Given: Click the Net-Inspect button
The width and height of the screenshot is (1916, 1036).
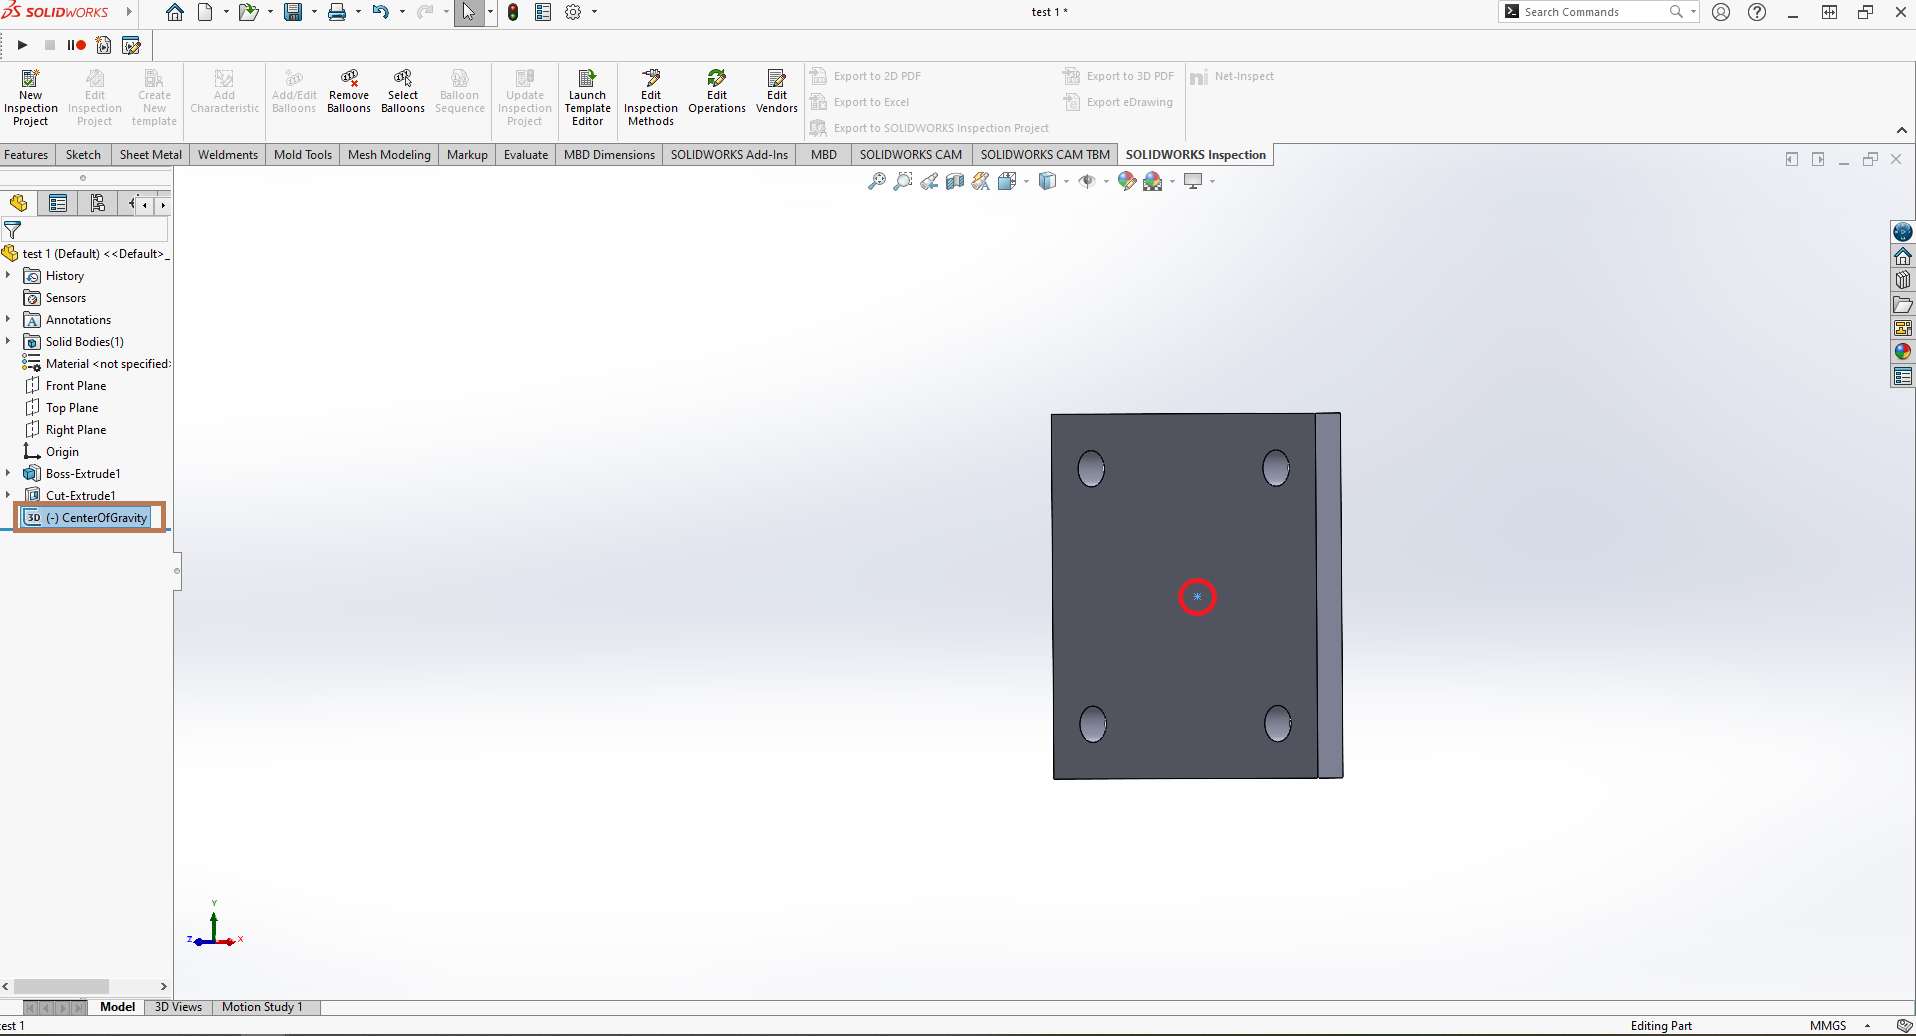Looking at the screenshot, I should 1233,76.
